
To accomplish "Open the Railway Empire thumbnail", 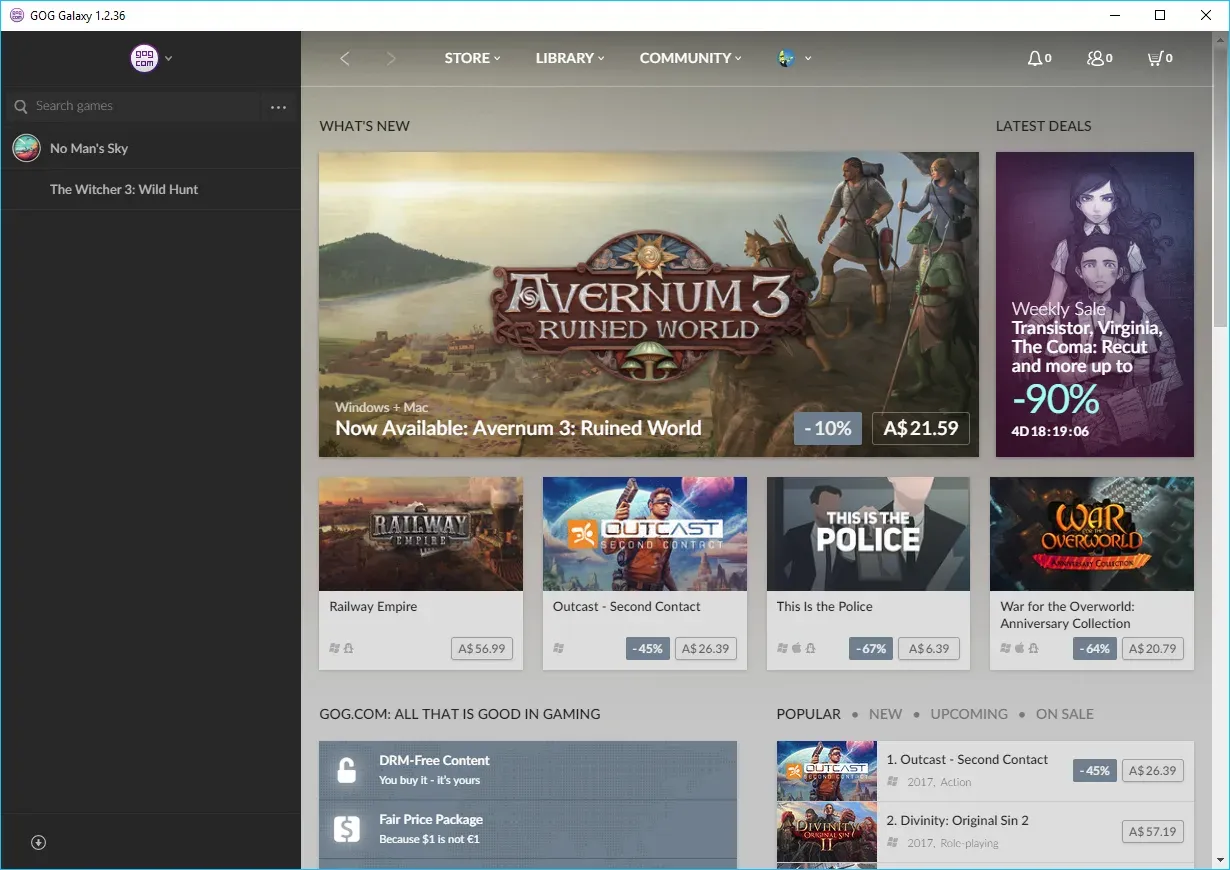I will [x=421, y=534].
